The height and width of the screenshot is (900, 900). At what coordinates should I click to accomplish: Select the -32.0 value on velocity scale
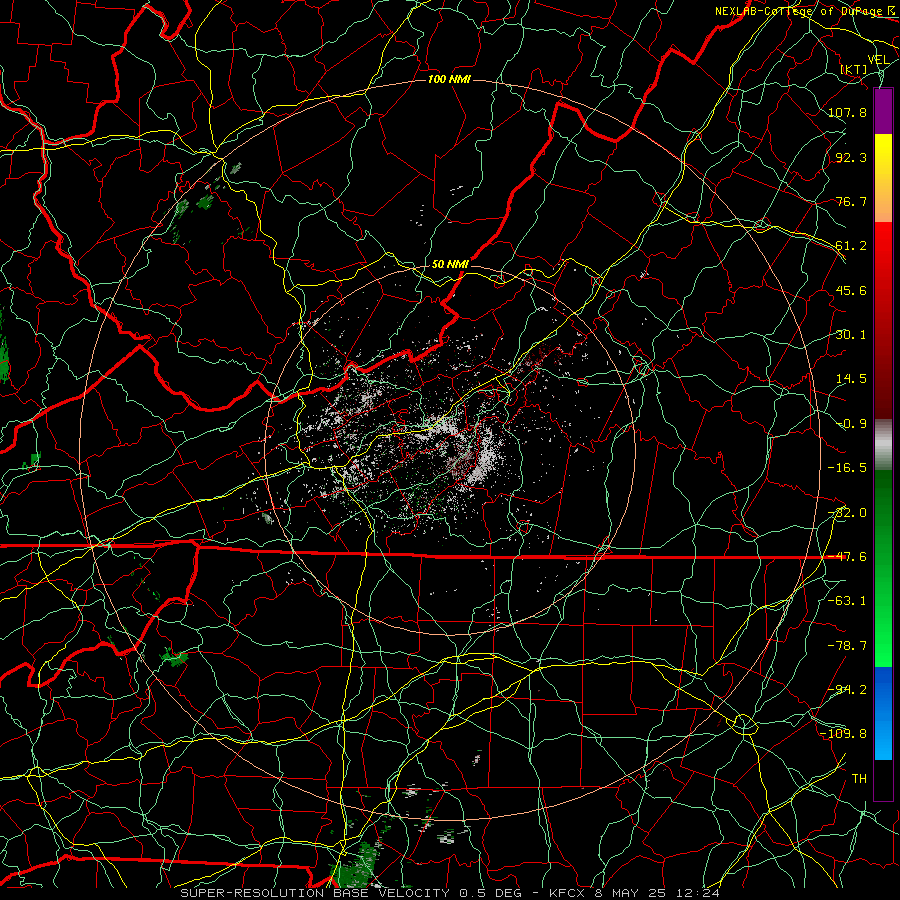[x=847, y=513]
